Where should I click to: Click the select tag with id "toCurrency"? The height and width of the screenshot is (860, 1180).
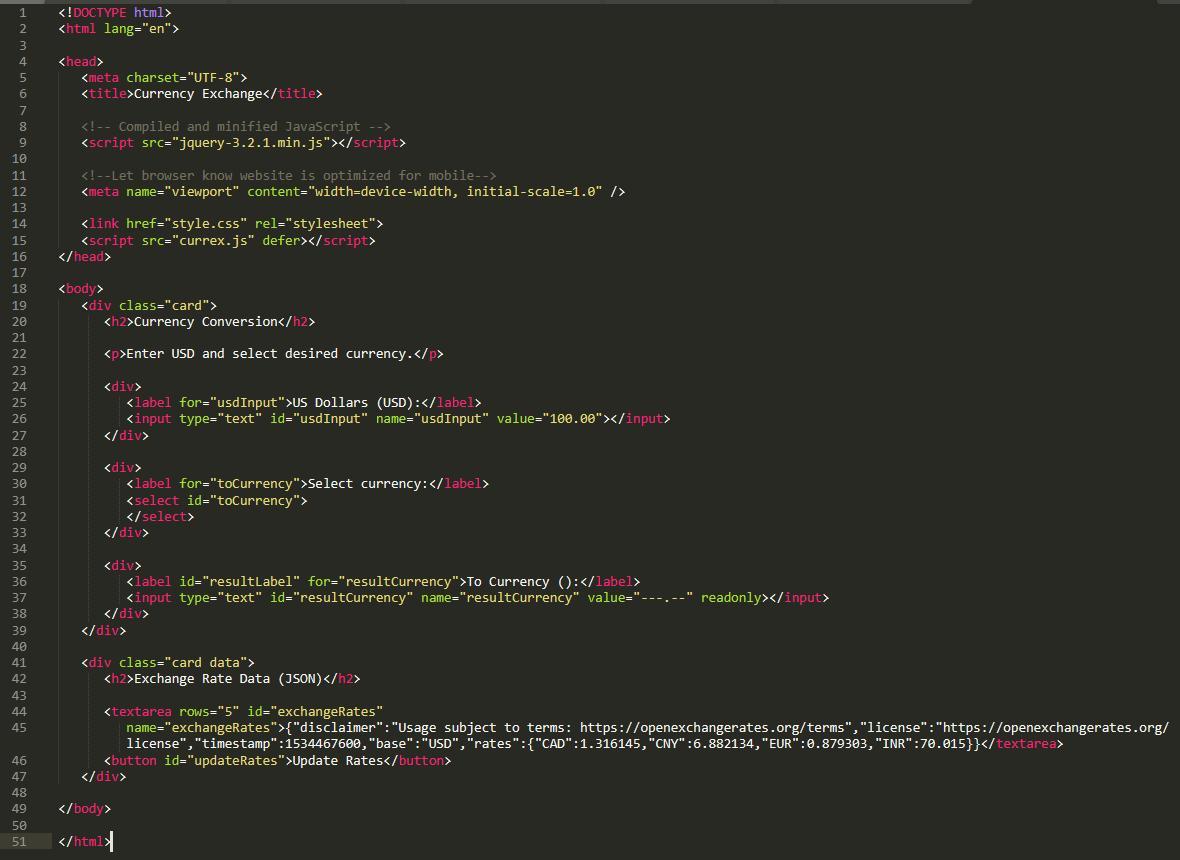pyautogui.click(x=217, y=500)
